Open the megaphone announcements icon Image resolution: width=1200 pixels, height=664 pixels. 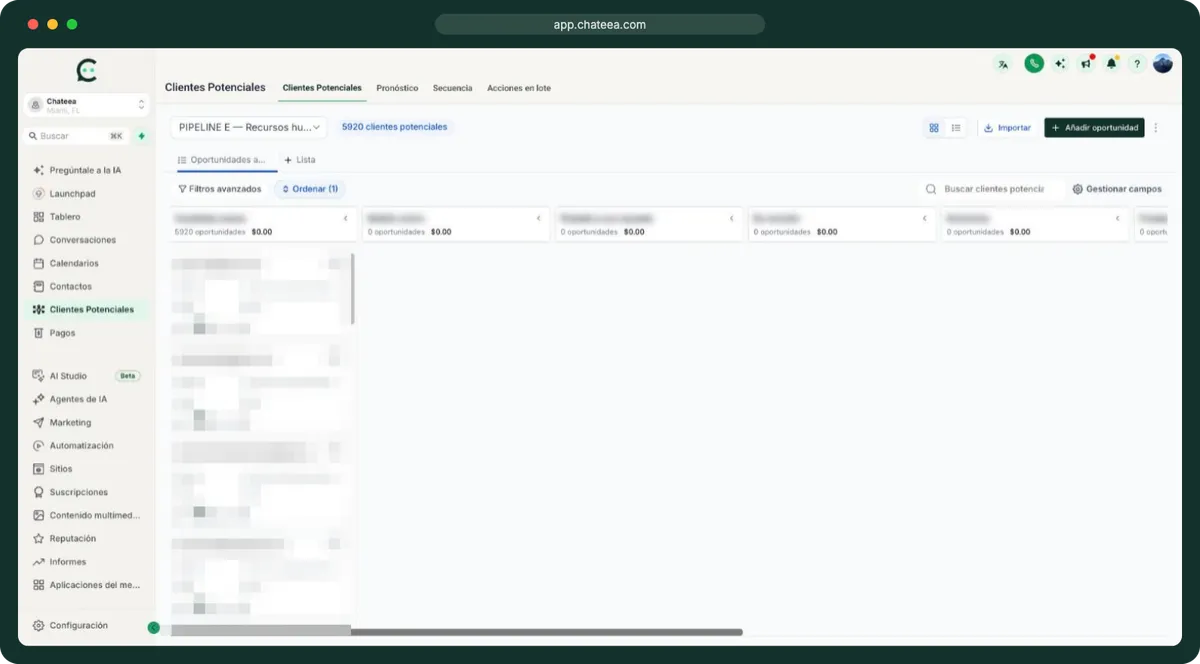pos(1086,64)
